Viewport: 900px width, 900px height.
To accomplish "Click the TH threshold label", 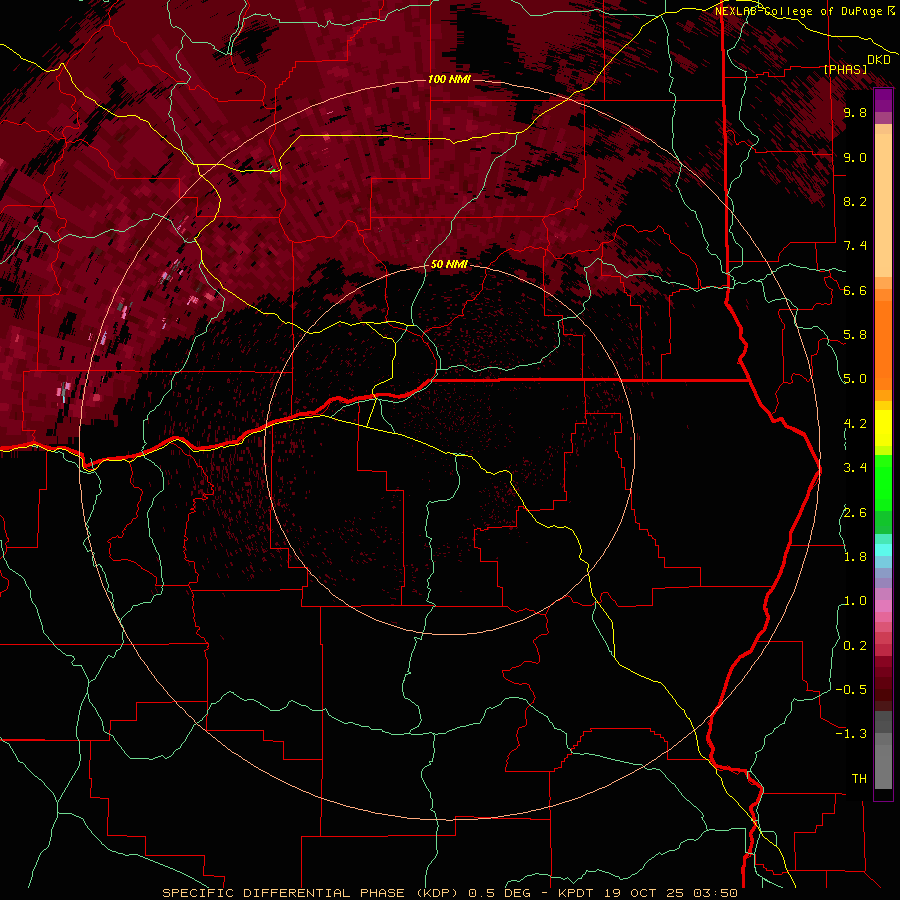I will [859, 779].
